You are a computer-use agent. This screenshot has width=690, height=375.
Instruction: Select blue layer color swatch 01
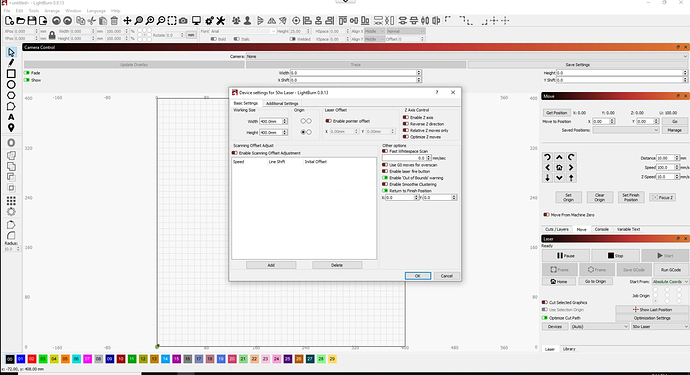(21, 359)
